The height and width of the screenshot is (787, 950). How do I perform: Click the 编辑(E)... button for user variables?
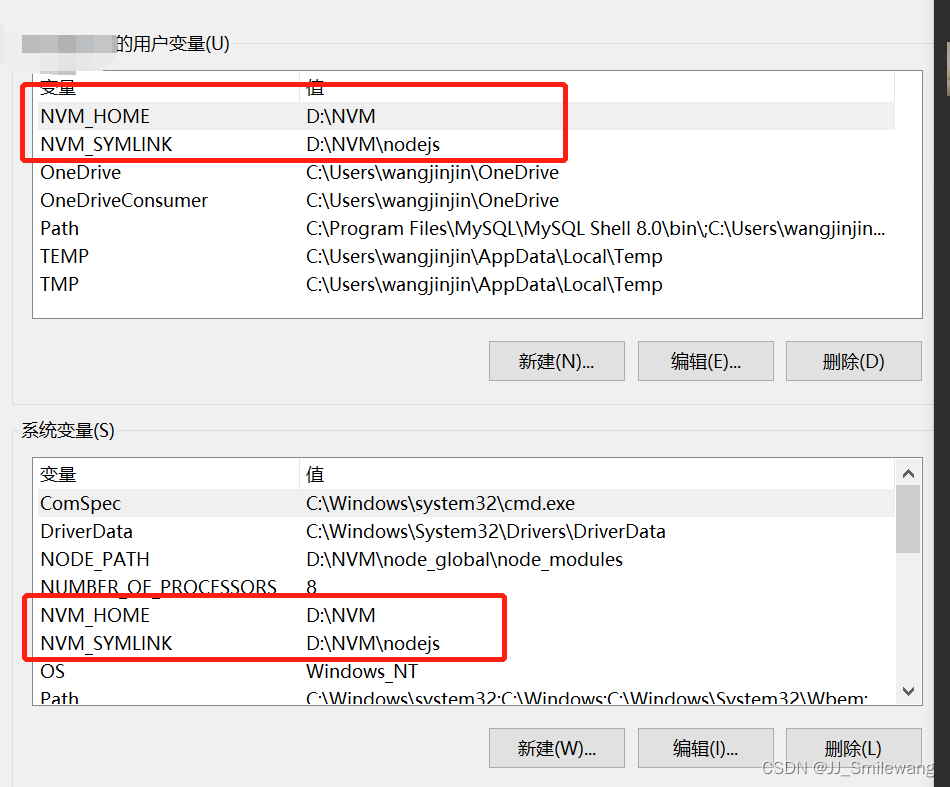[705, 361]
